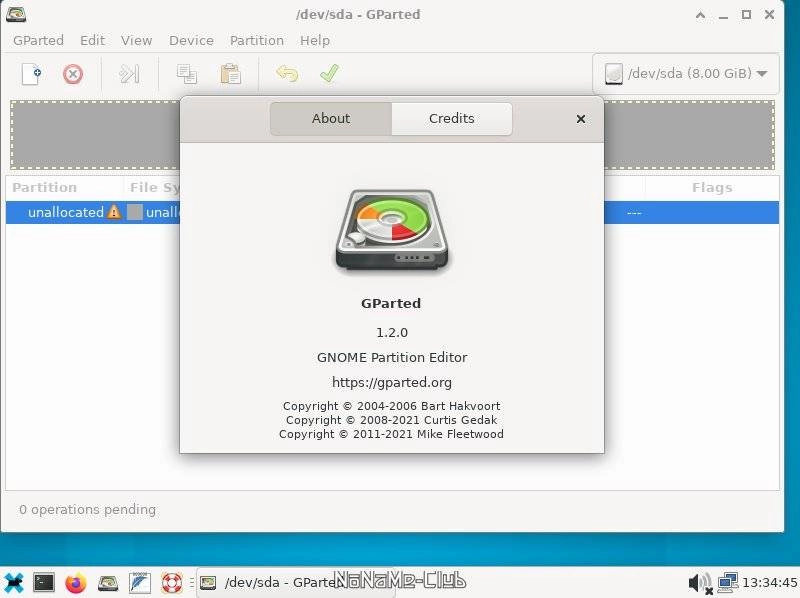Click the Paste partition clipboard icon
Image resolution: width=800 pixels, height=598 pixels.
pos(231,74)
